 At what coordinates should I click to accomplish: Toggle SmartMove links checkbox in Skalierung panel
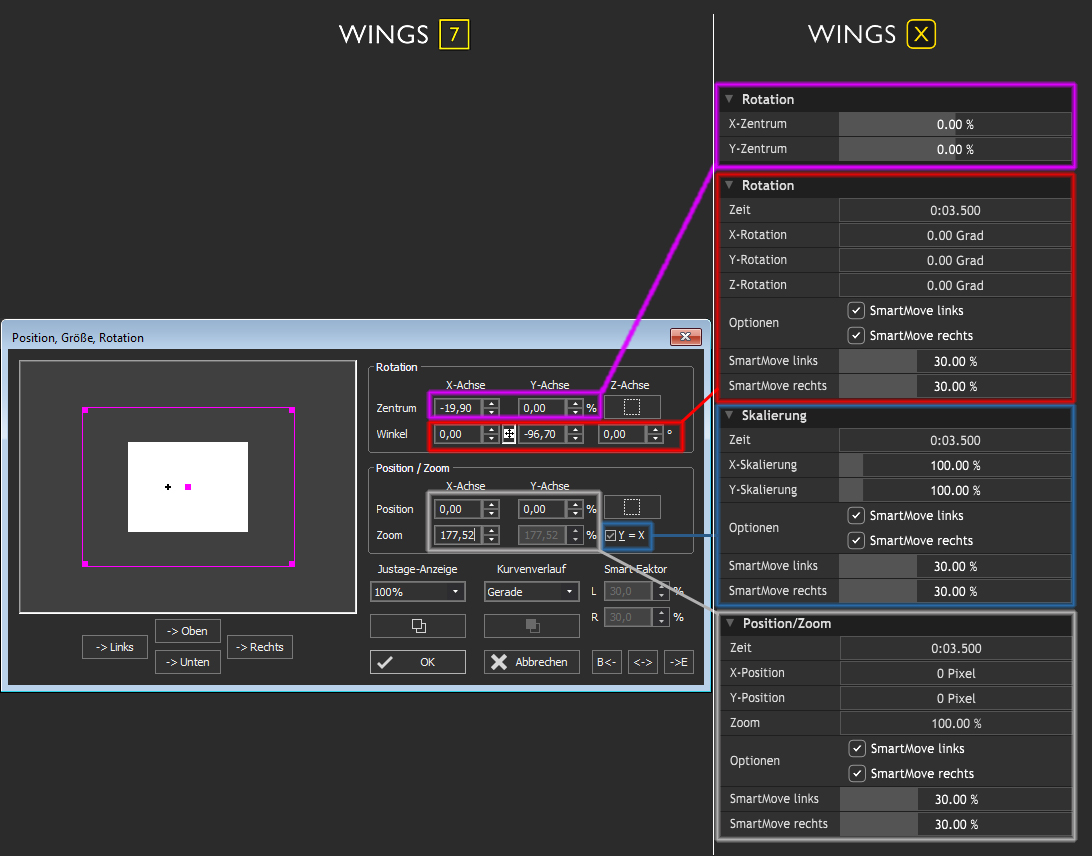point(856,515)
